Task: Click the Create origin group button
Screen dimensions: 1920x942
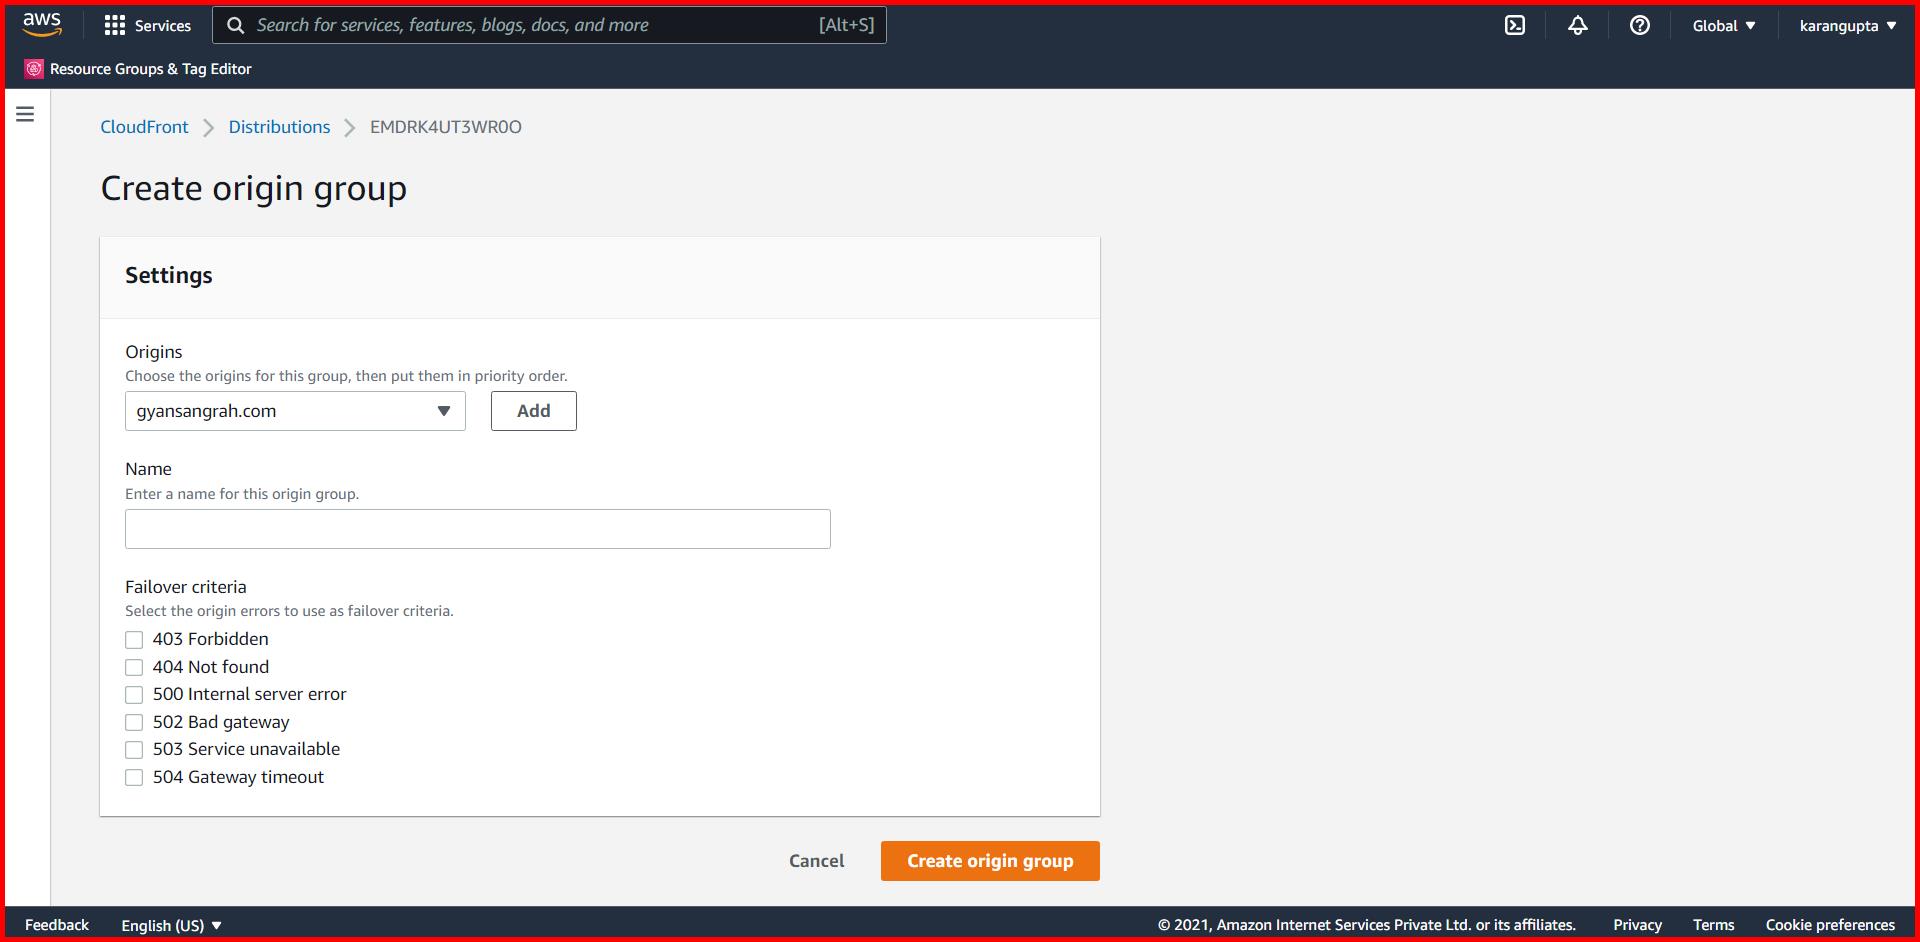Action: [989, 860]
